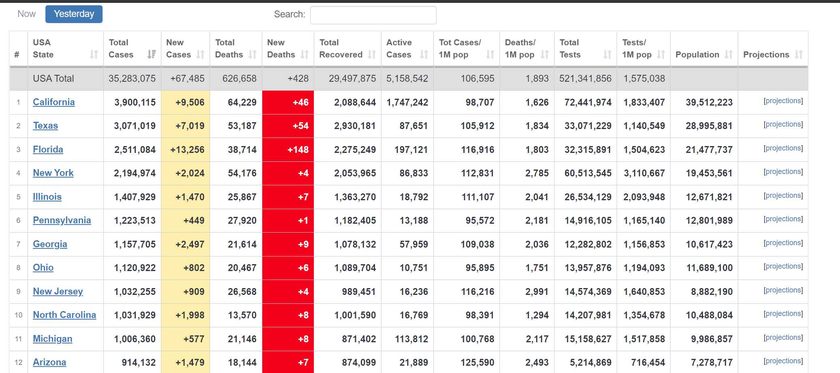840x373 pixels.
Task: Select Texas new deaths +54 cell
Action: click(288, 126)
